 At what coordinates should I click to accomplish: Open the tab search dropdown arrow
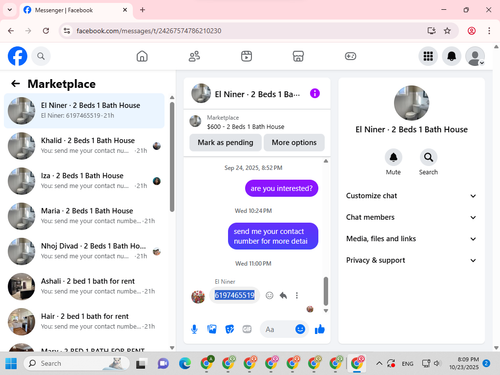pyautogui.click(x=10, y=10)
